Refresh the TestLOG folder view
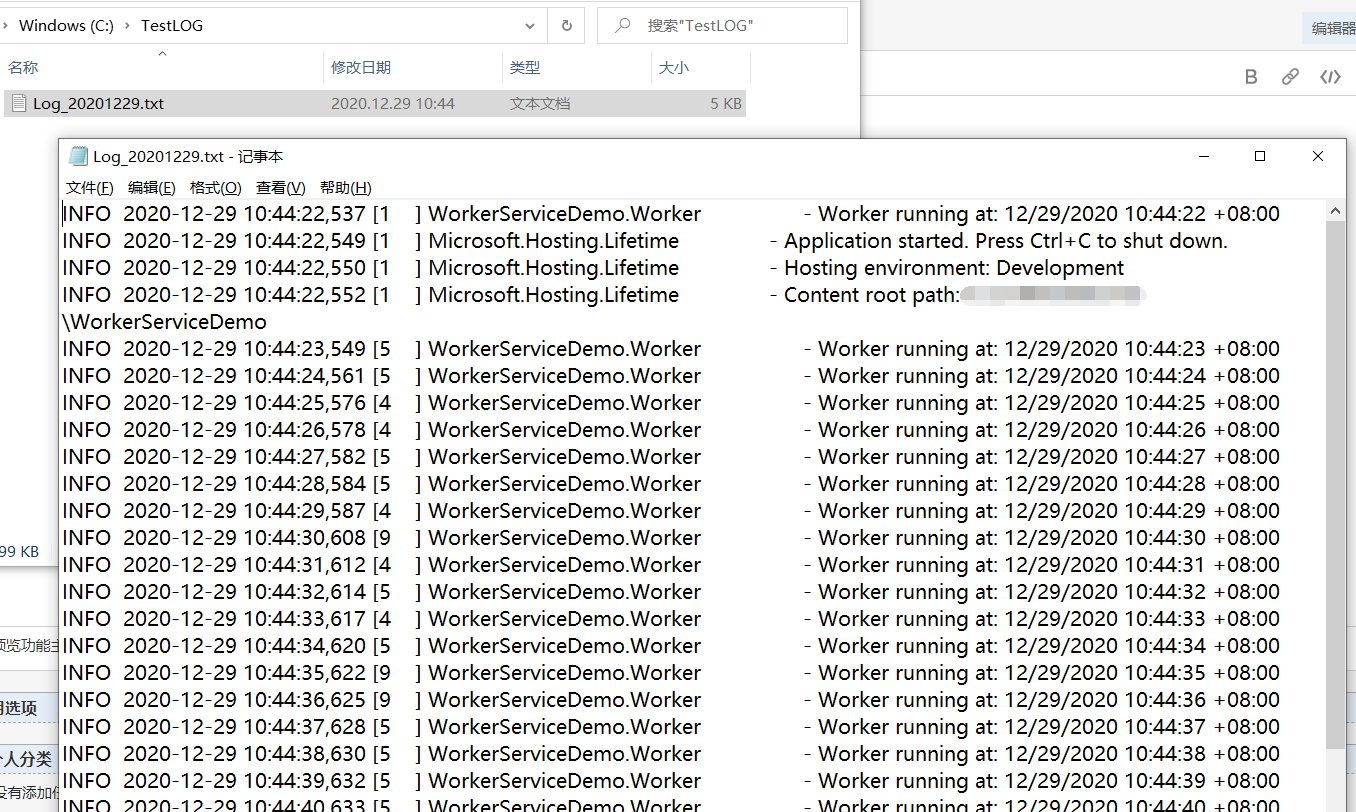The height and width of the screenshot is (812, 1356). (566, 25)
